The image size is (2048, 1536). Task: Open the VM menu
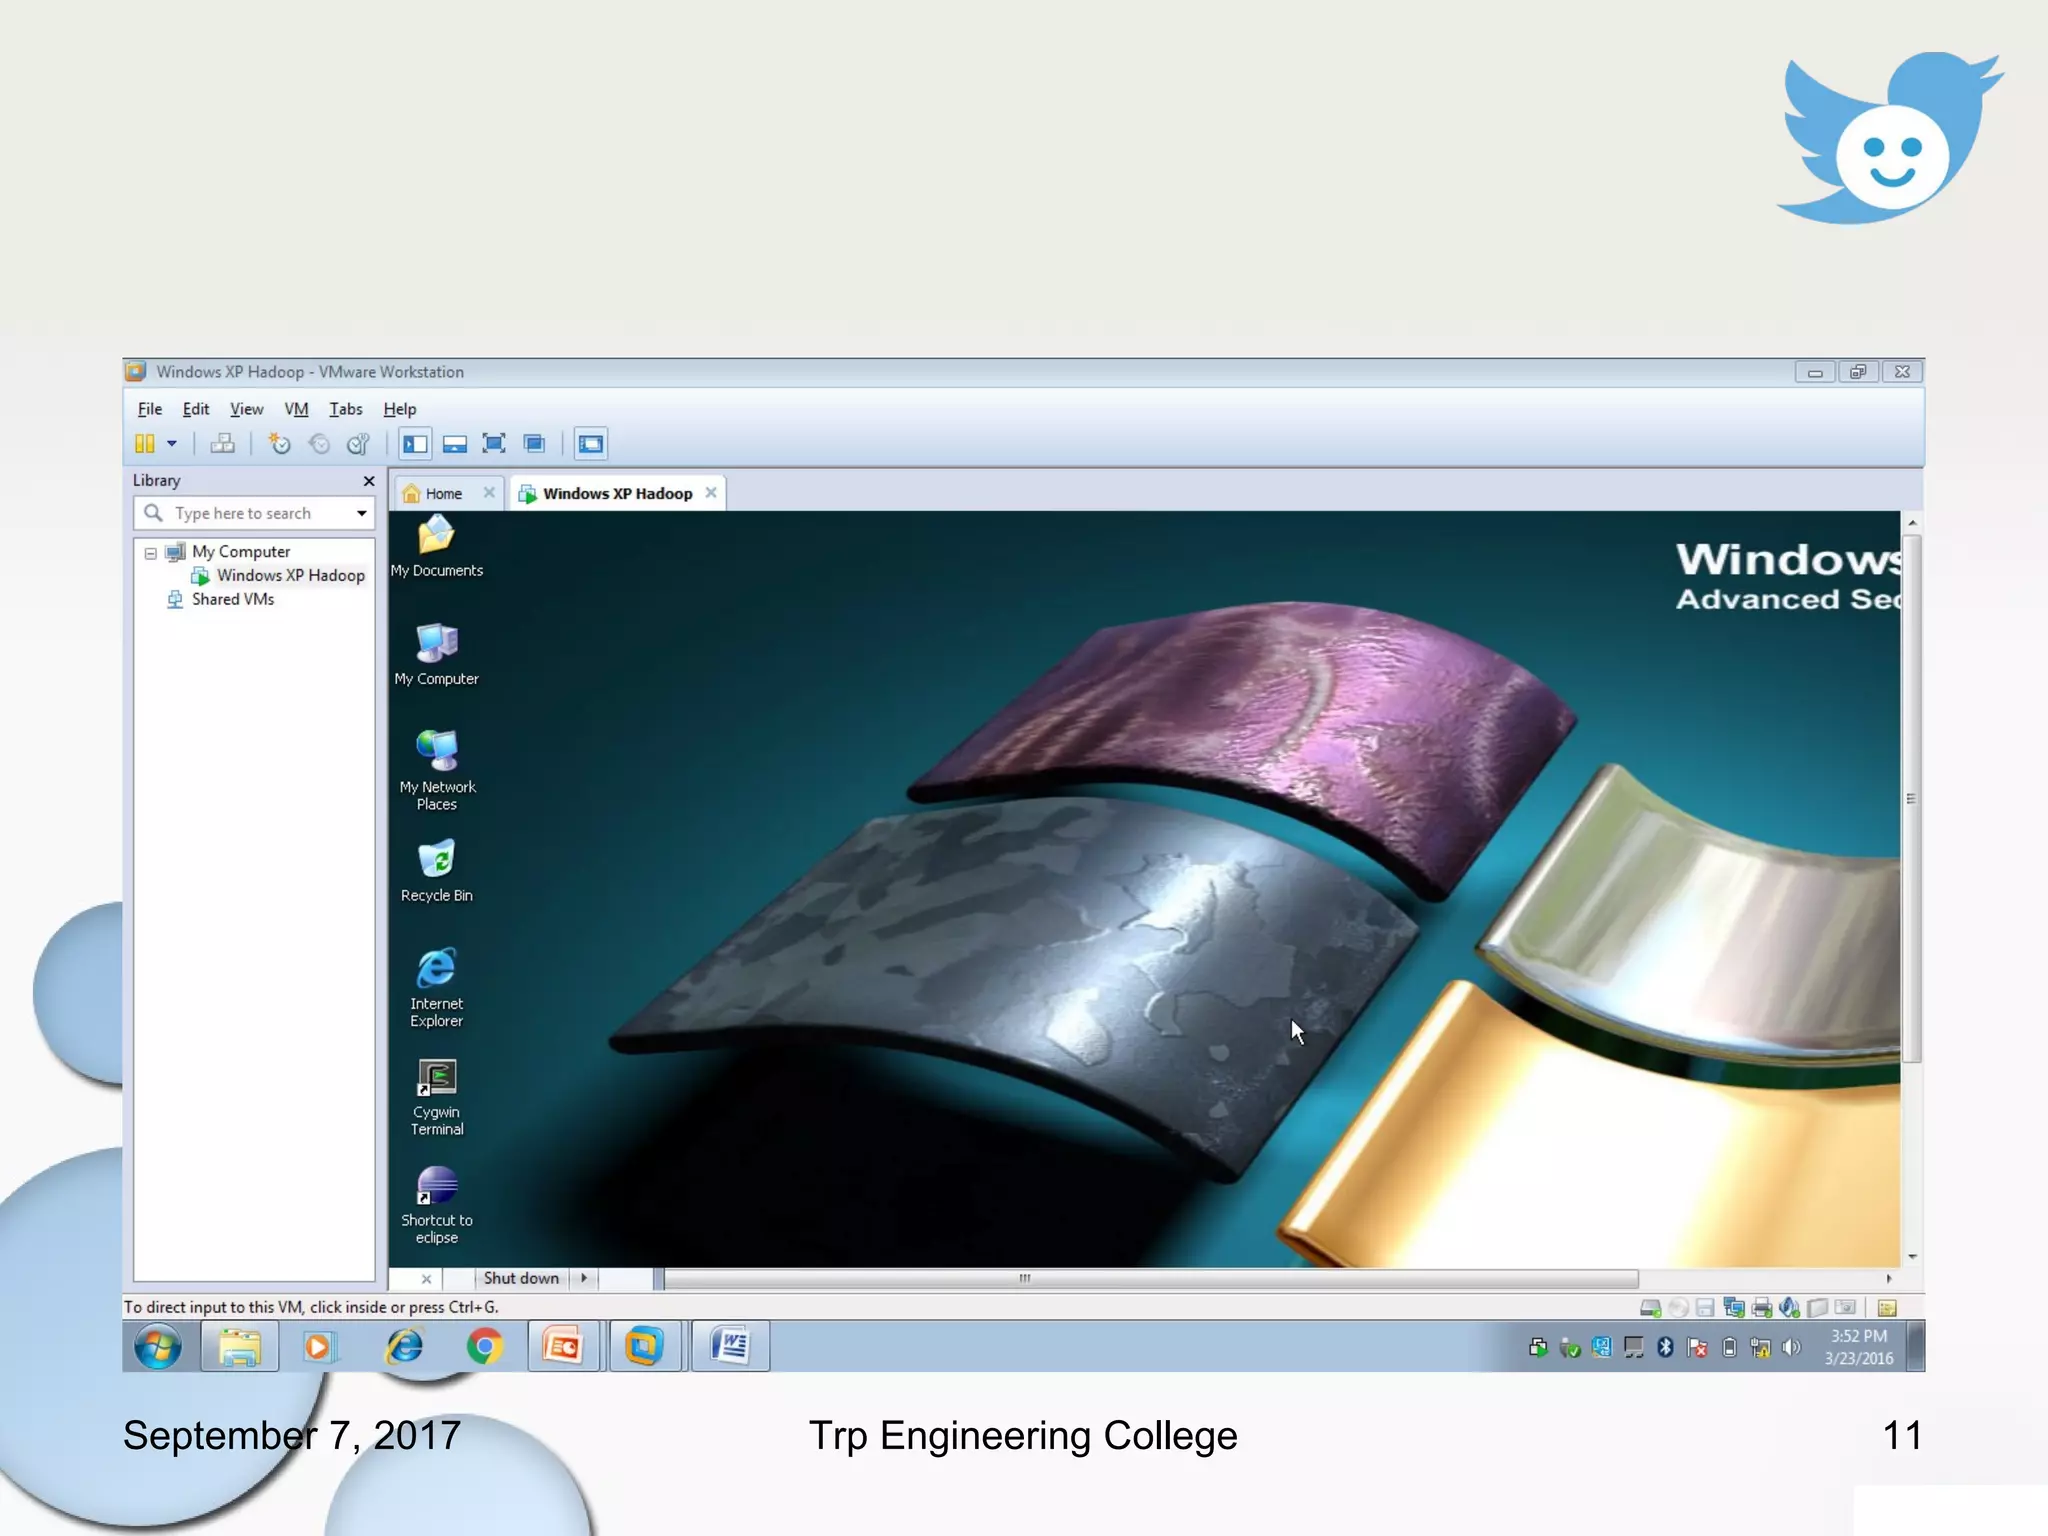click(296, 409)
